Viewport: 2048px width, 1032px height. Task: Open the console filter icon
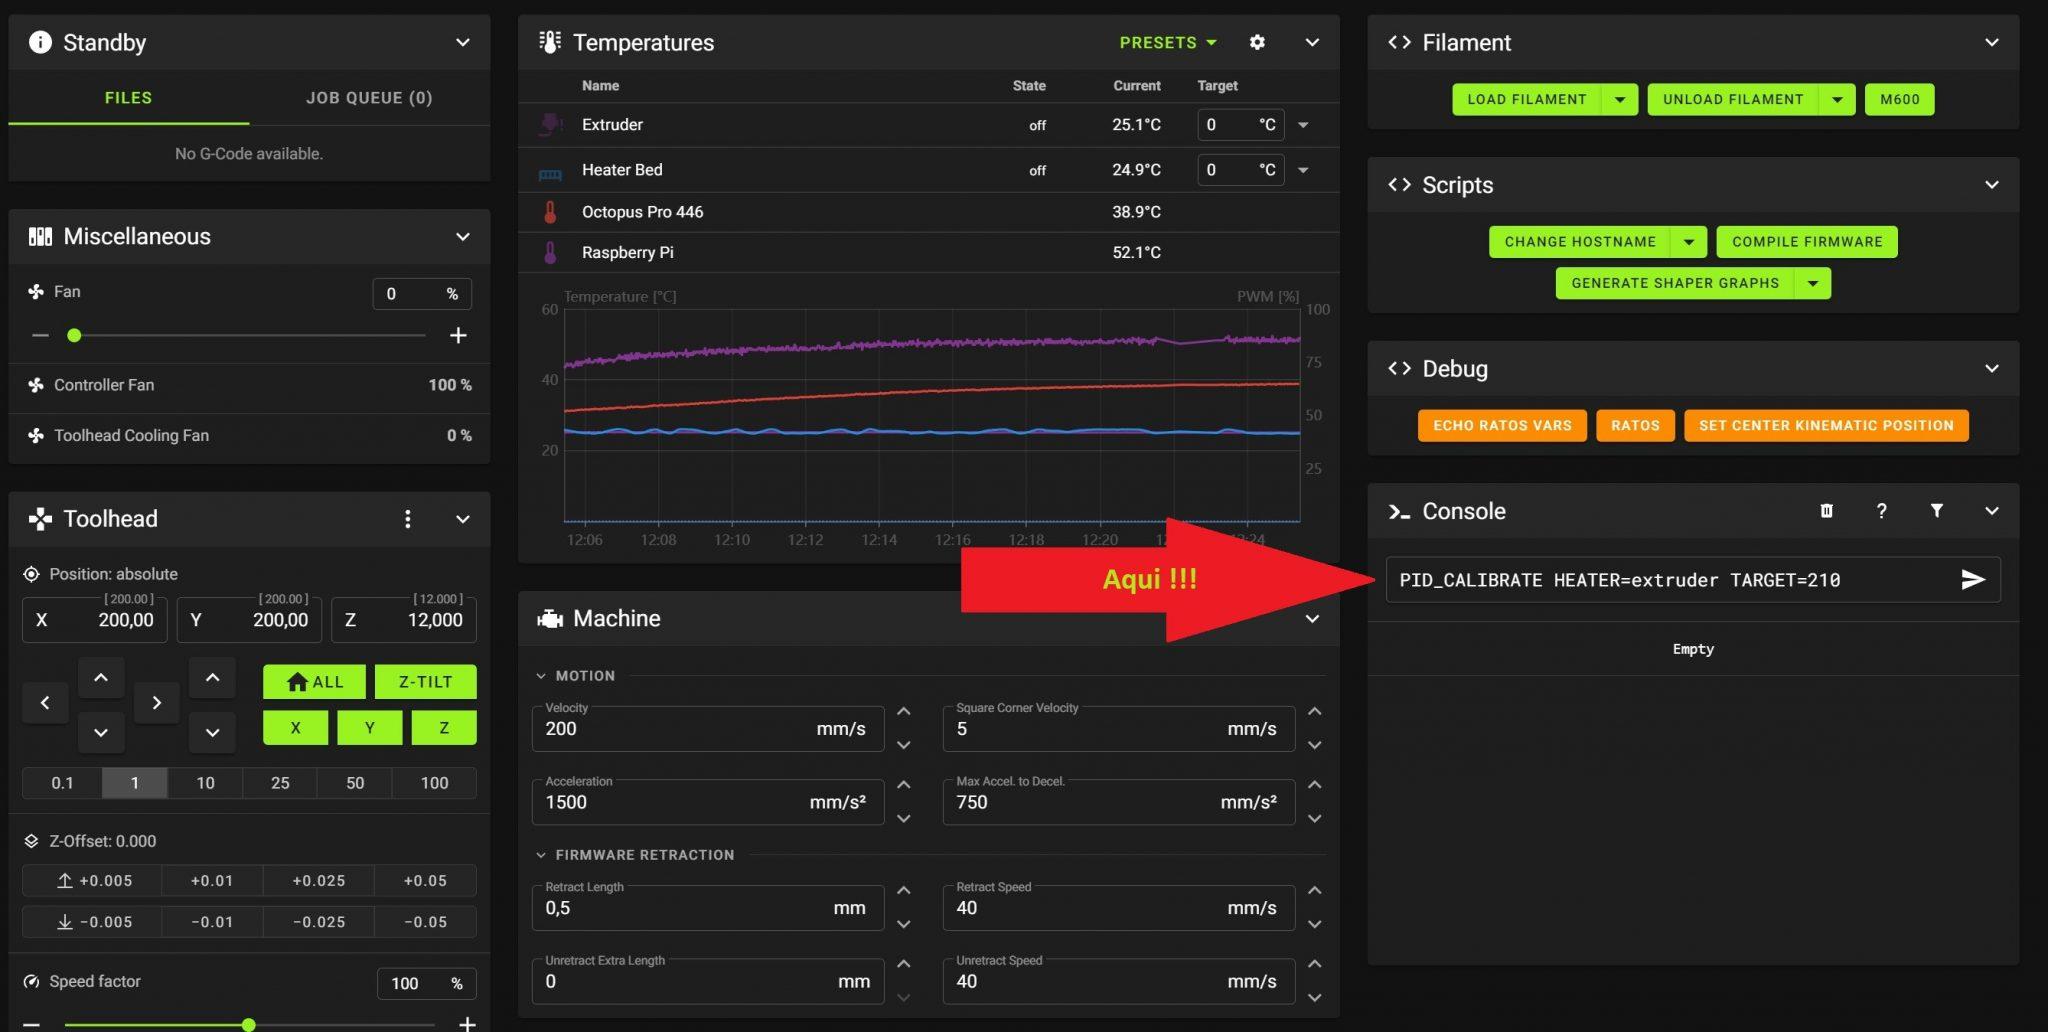[1937, 511]
